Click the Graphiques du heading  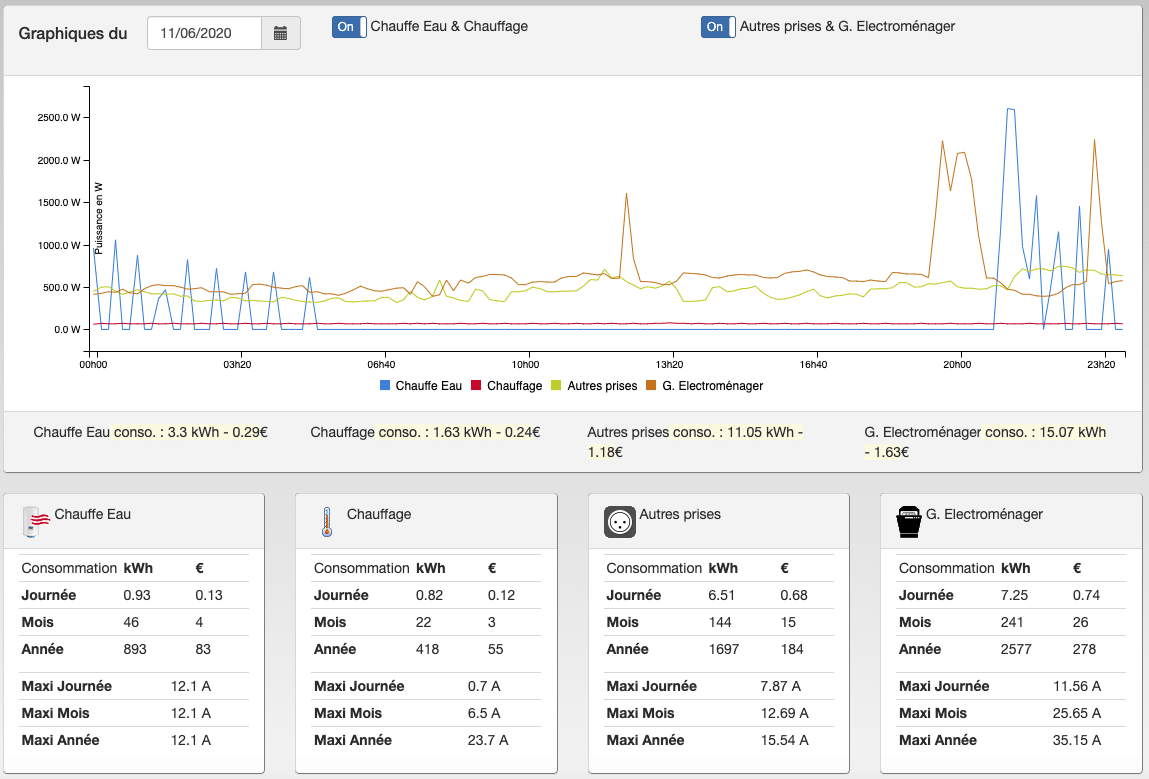click(x=73, y=34)
